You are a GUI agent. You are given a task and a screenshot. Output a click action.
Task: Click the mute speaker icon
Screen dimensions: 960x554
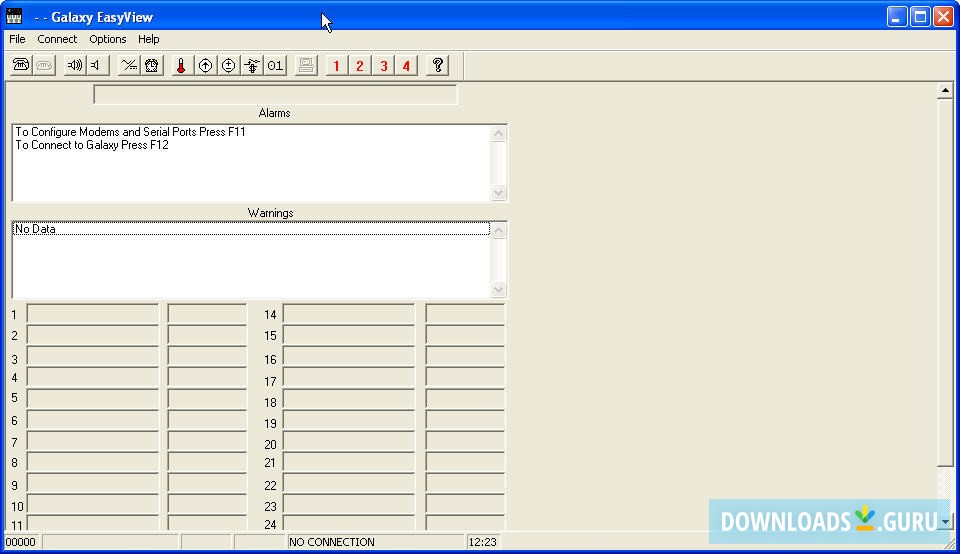(x=98, y=65)
